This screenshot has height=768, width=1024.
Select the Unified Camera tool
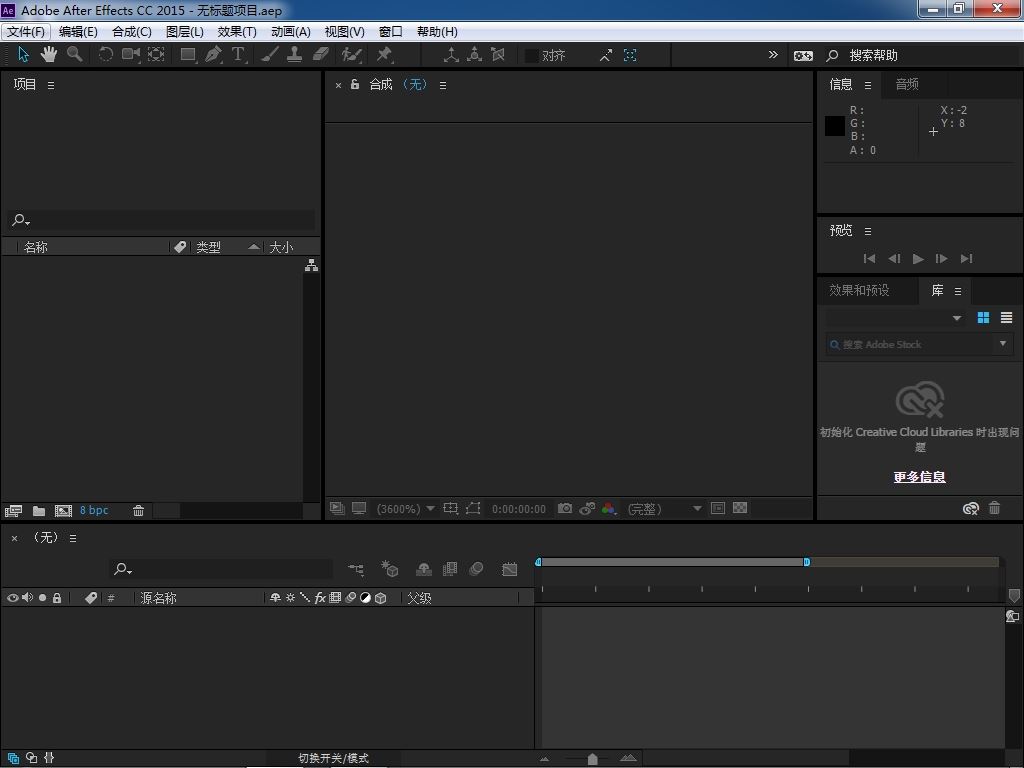pyautogui.click(x=131, y=55)
